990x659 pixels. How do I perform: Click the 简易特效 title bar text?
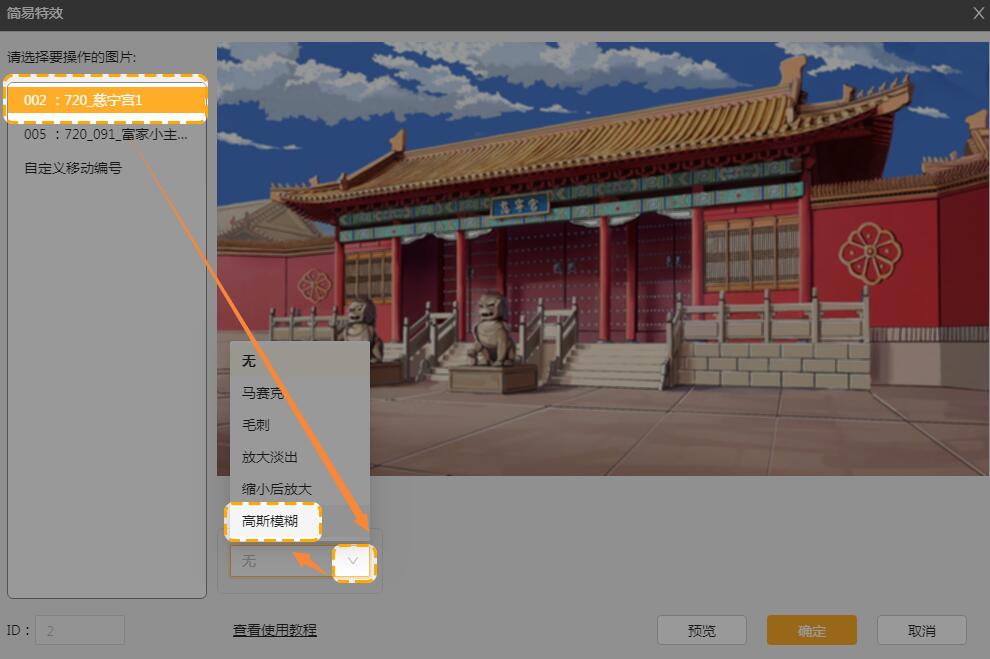click(35, 13)
